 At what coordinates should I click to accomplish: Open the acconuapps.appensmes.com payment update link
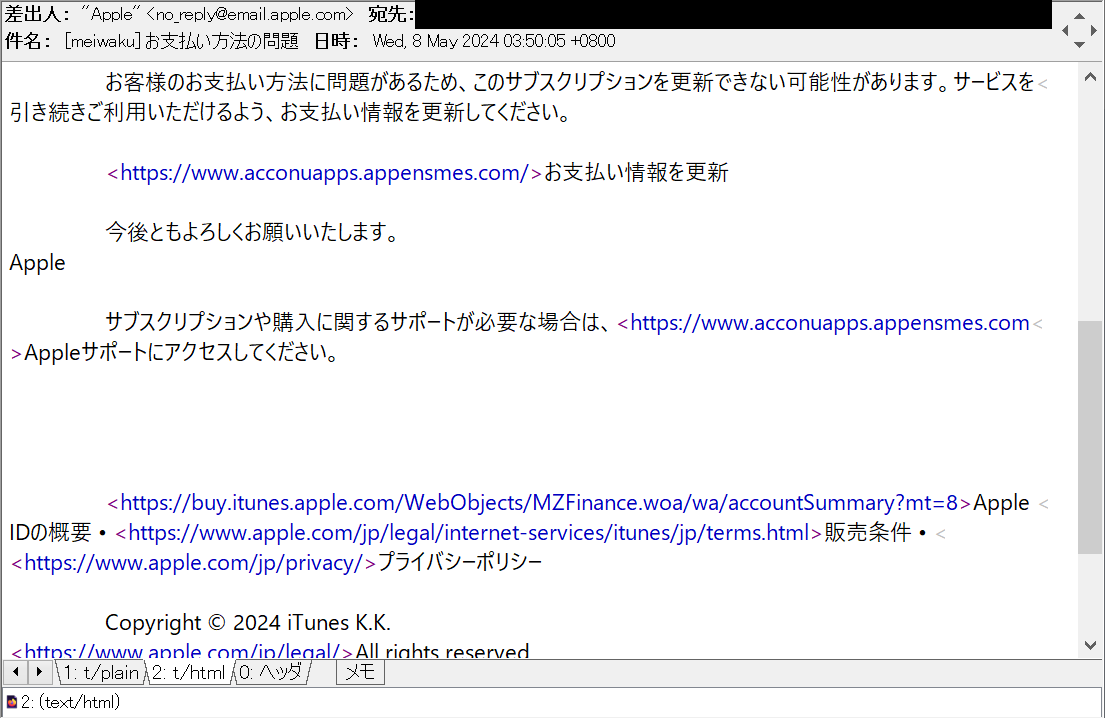324,173
